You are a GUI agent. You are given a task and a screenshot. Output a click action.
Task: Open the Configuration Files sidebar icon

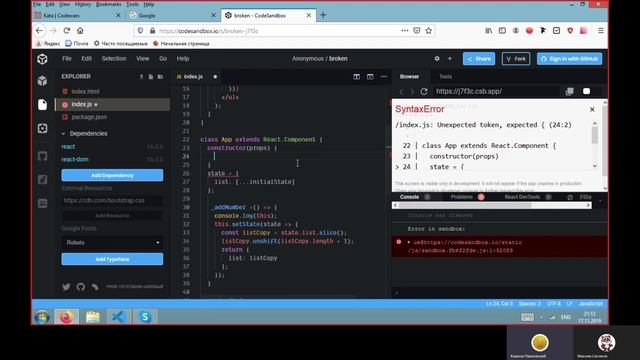[x=42, y=129]
